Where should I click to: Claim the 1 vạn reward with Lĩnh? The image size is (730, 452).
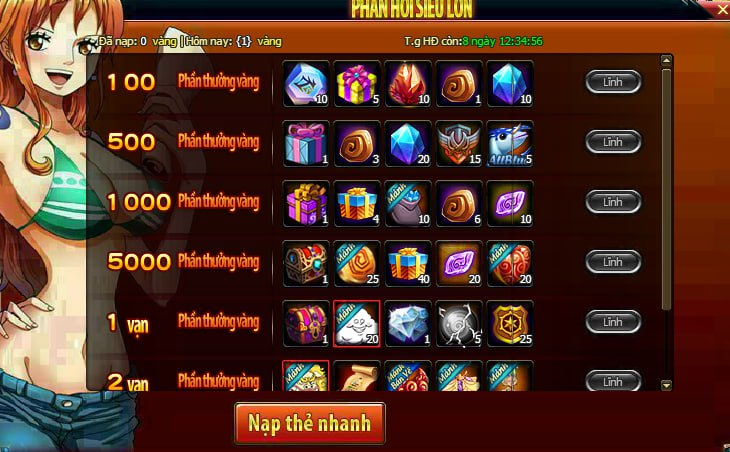coord(613,322)
